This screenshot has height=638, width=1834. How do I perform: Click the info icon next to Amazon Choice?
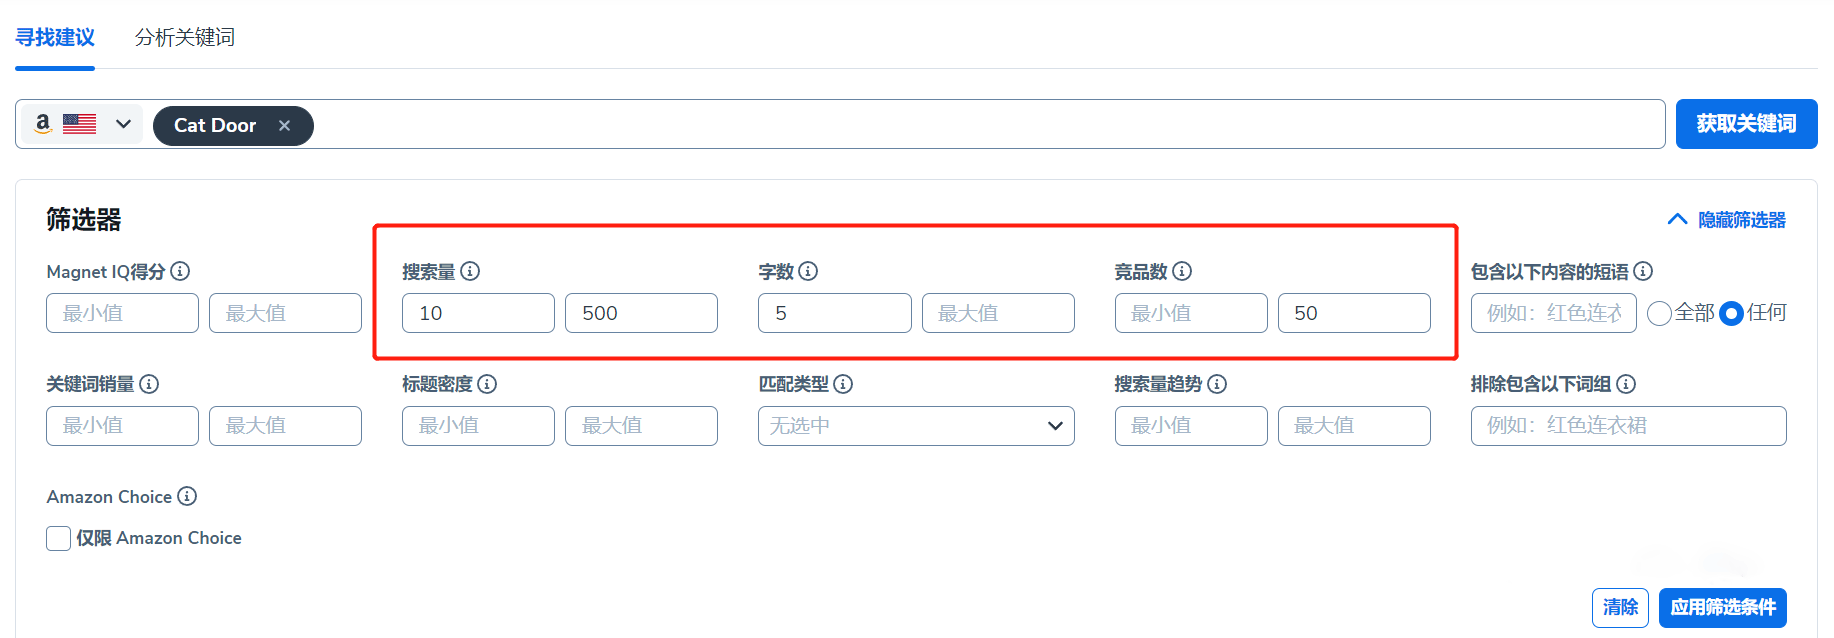187,496
